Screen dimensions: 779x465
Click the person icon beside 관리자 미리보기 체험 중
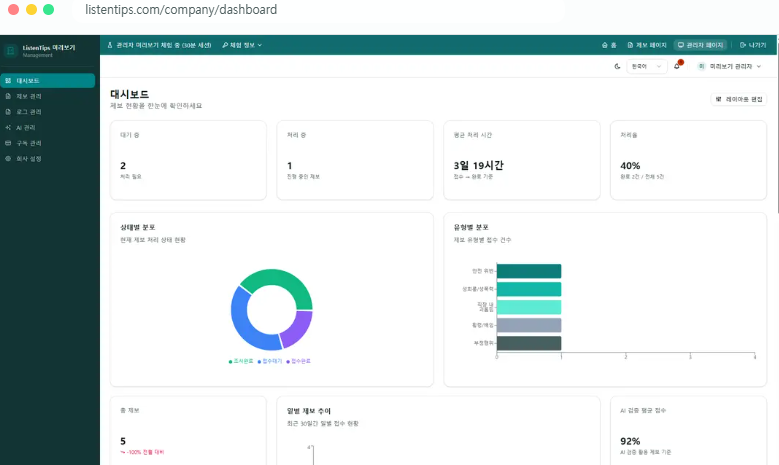pyautogui.click(x=110, y=45)
